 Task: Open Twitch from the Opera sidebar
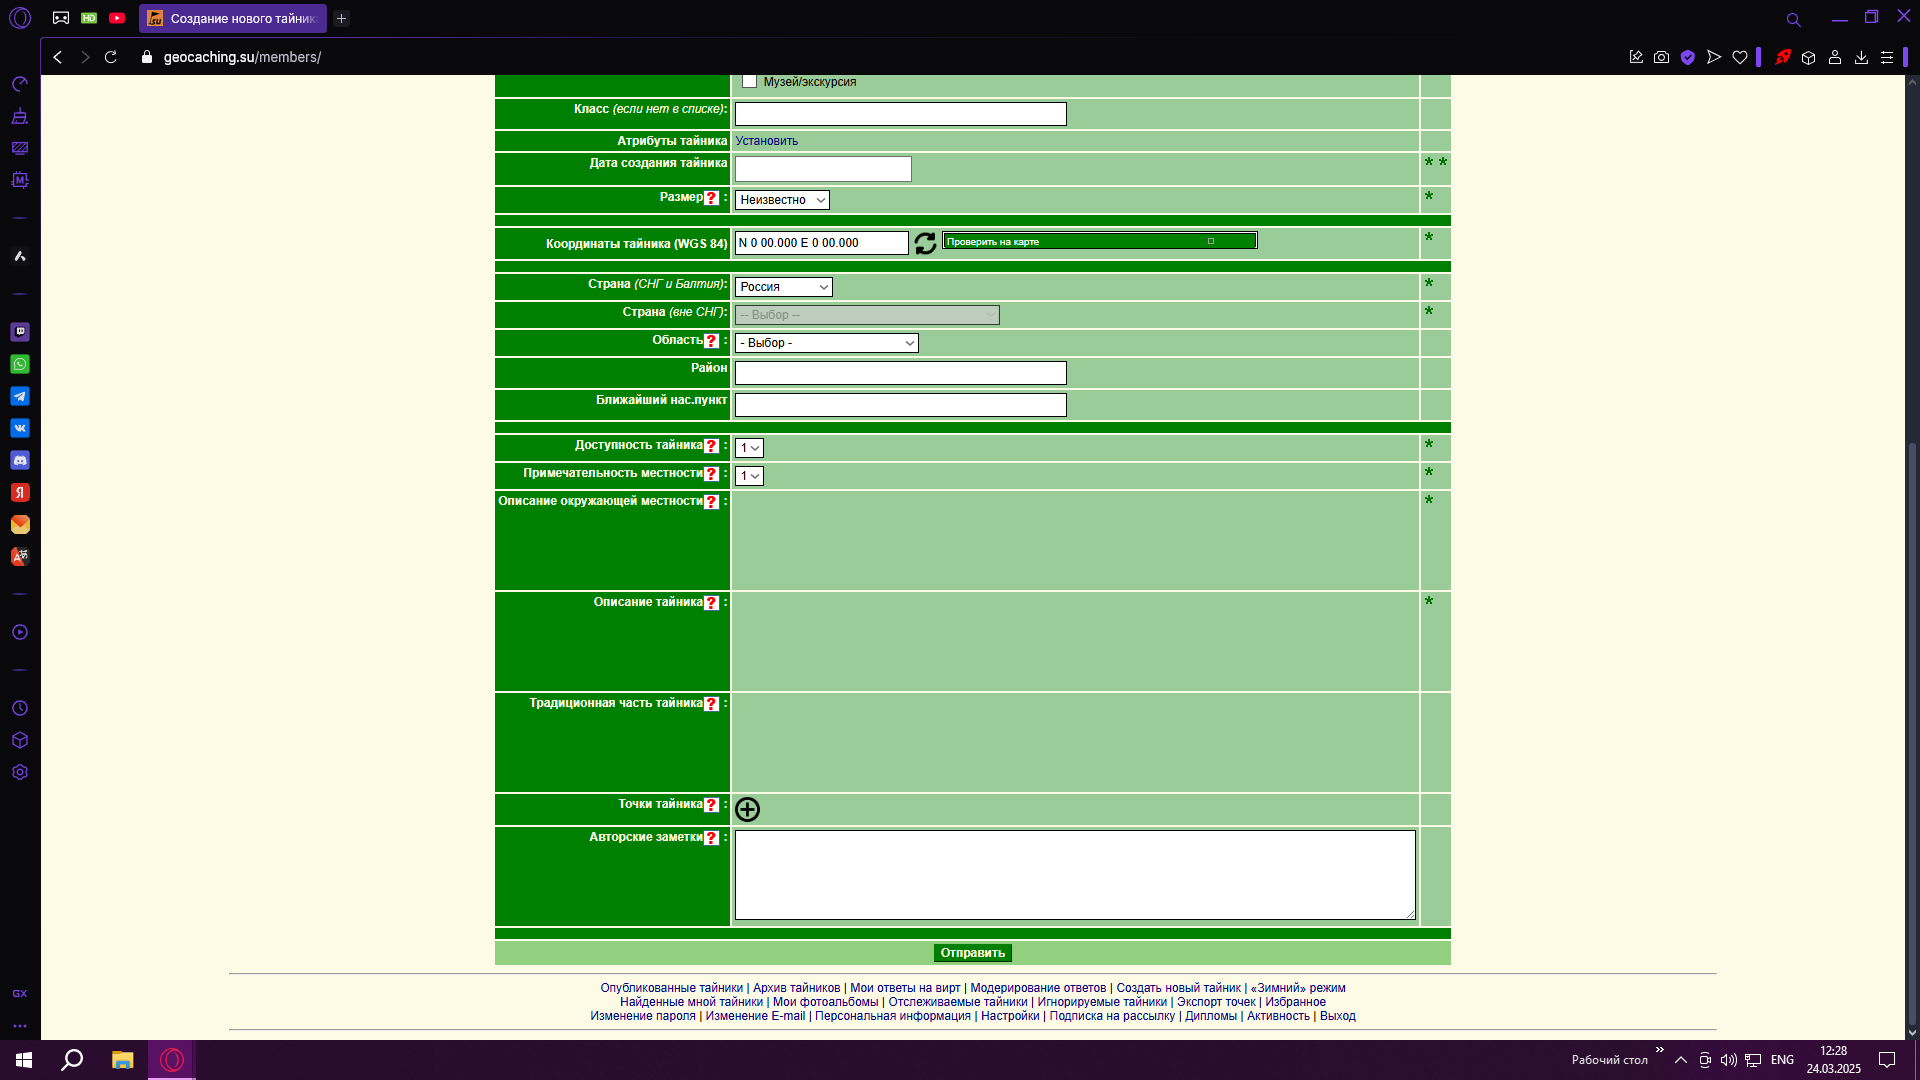[20, 332]
